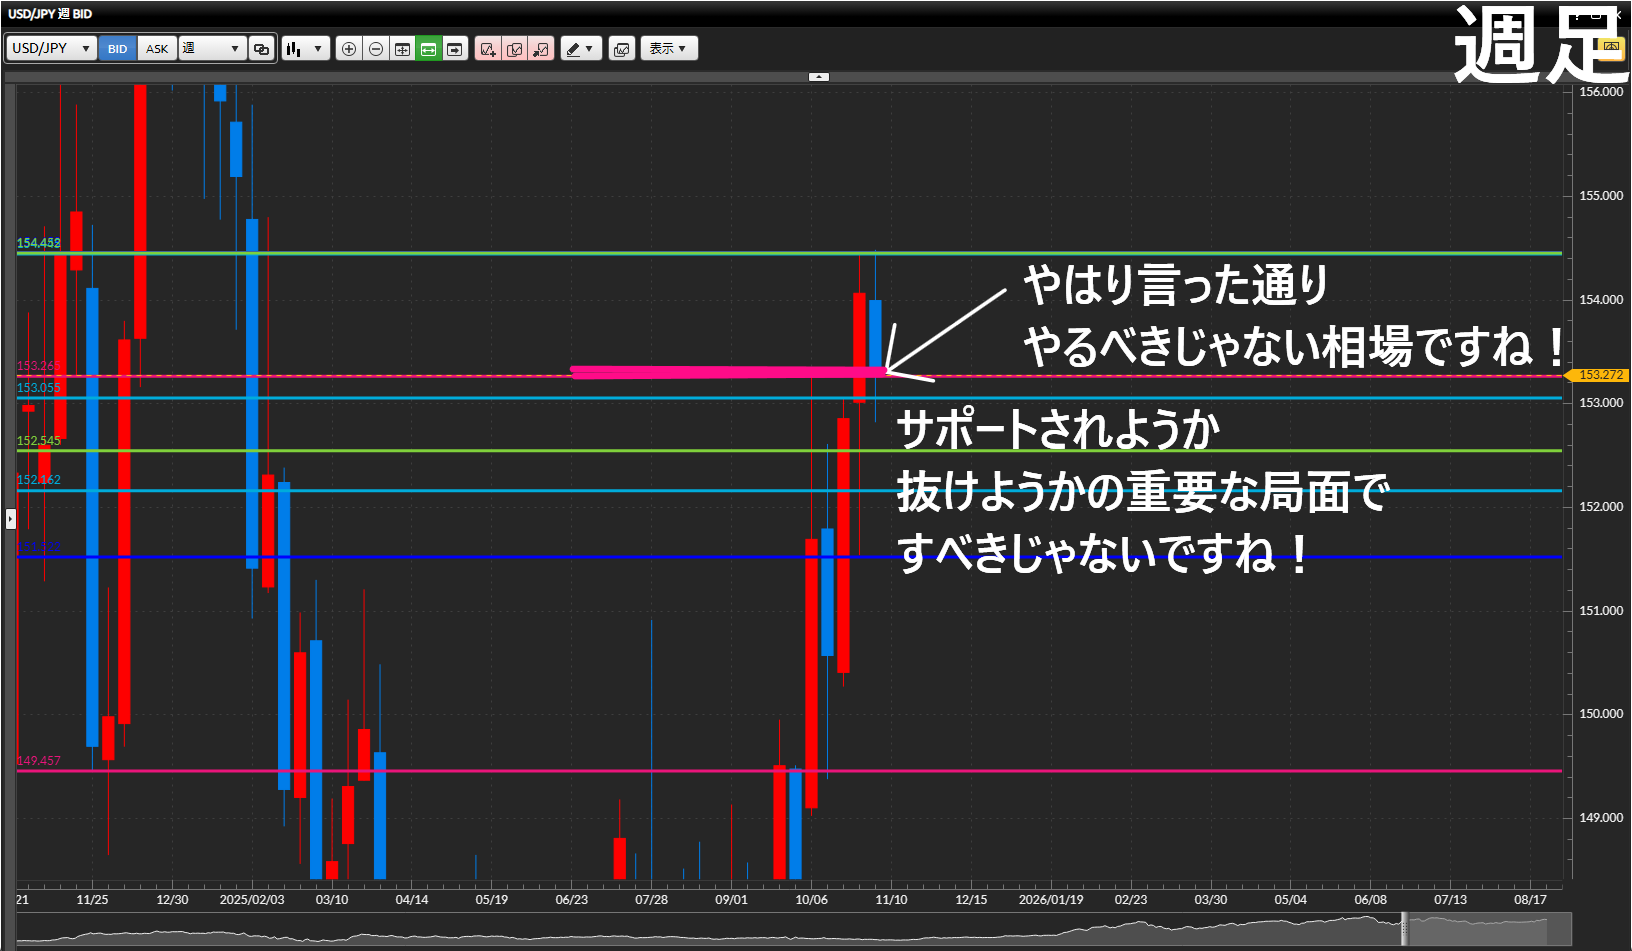
Task: Click the pink settlement order button
Action: [x=541, y=49]
